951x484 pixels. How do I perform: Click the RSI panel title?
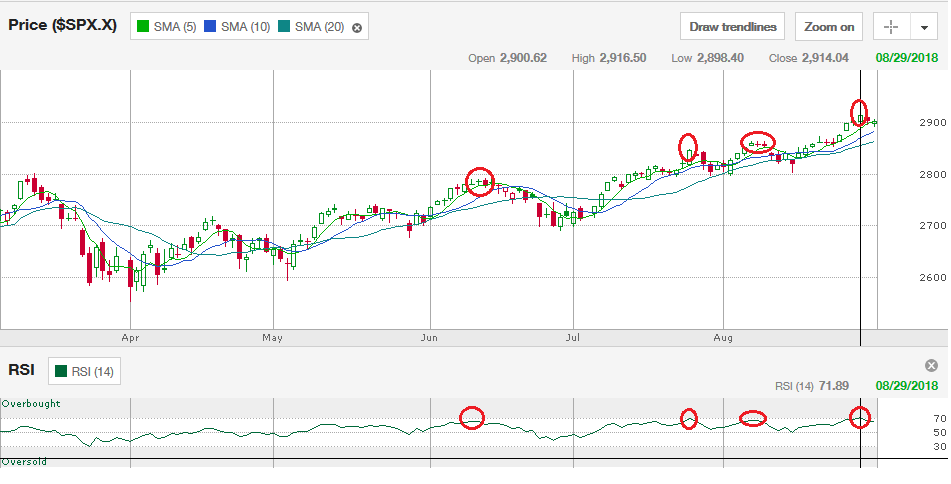[21, 370]
